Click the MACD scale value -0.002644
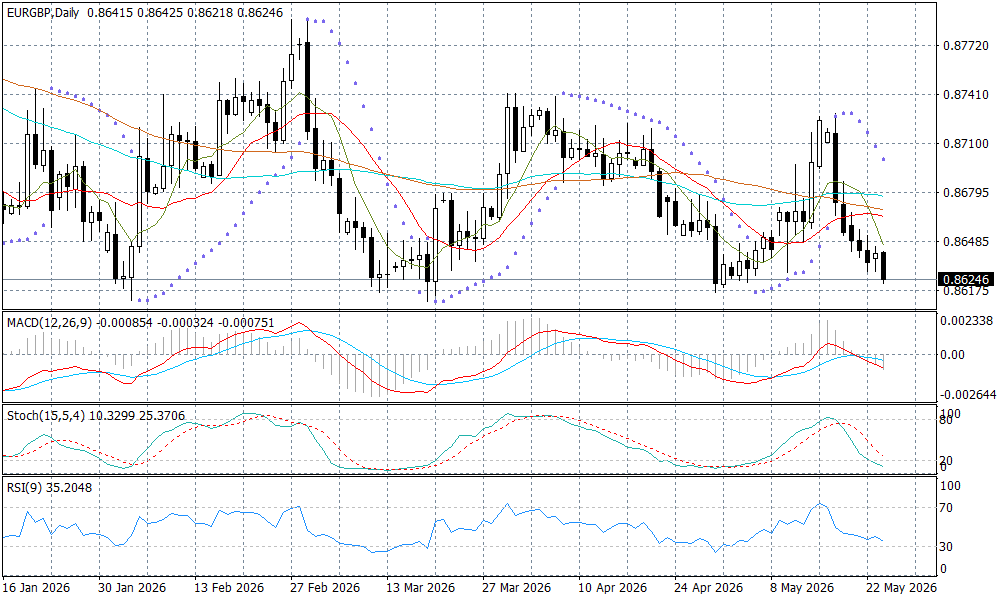 point(968,395)
